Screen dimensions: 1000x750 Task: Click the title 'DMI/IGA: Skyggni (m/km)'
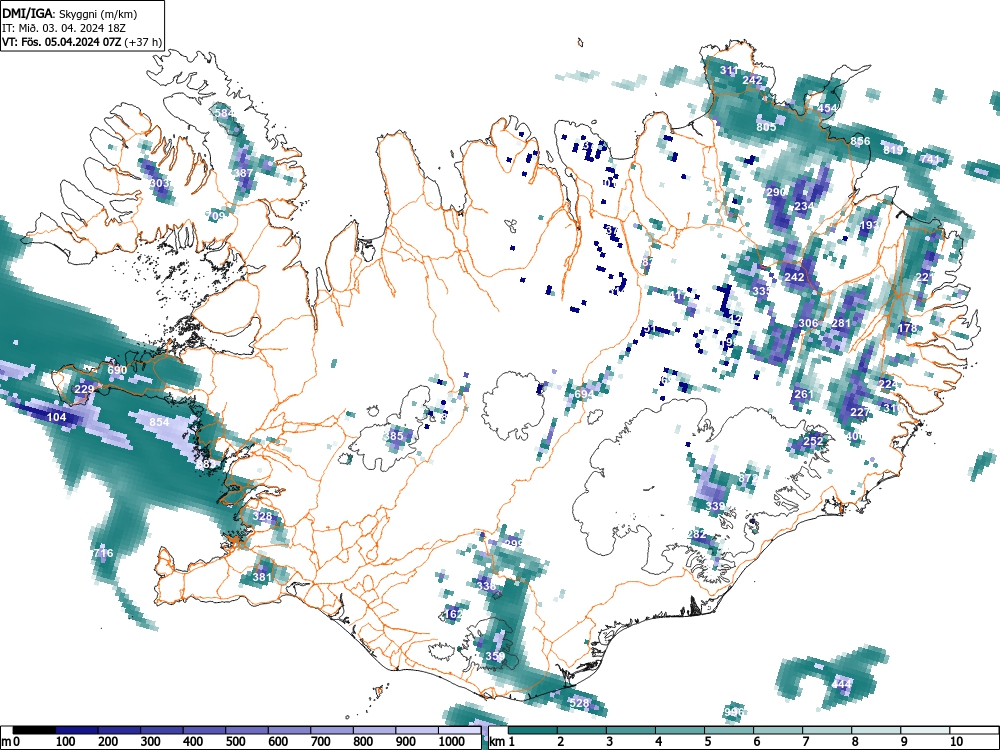[70, 13]
